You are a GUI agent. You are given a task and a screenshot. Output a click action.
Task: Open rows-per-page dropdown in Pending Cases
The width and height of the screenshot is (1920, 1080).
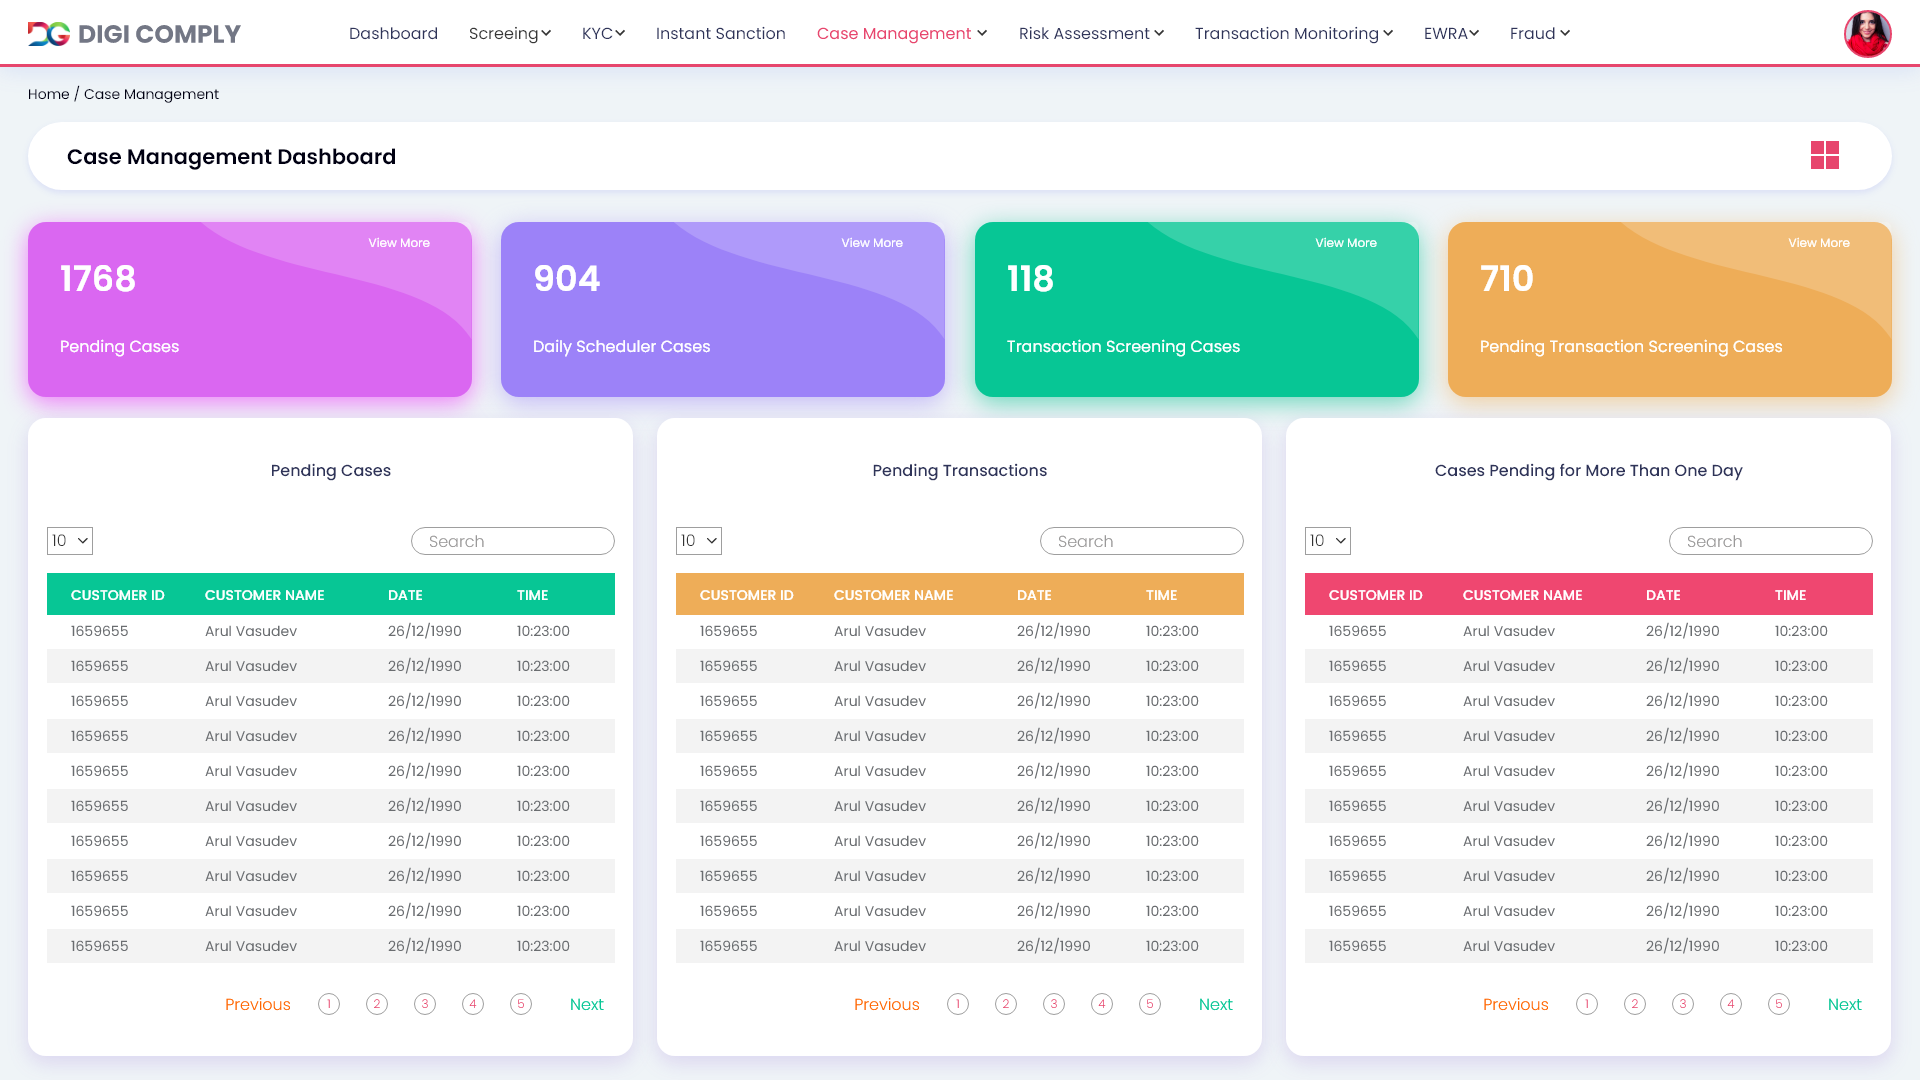70,541
